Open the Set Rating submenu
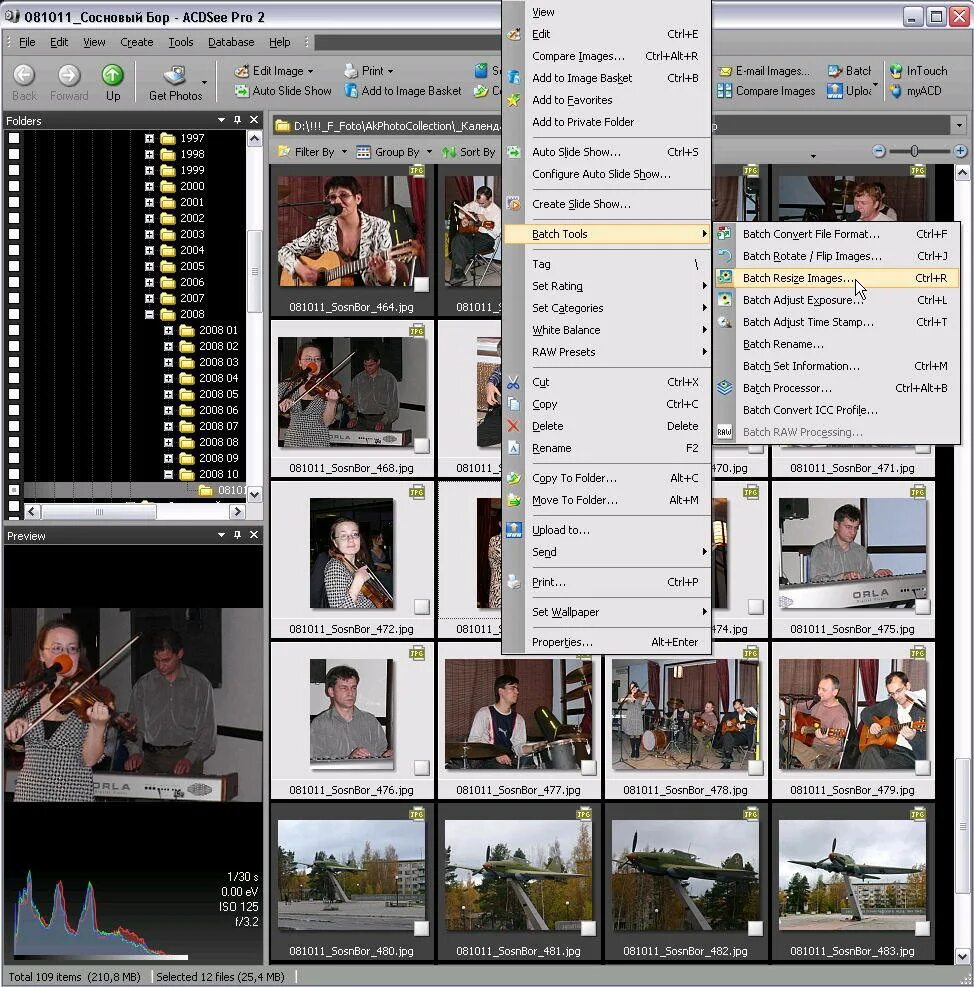This screenshot has width=974, height=987. [x=608, y=286]
